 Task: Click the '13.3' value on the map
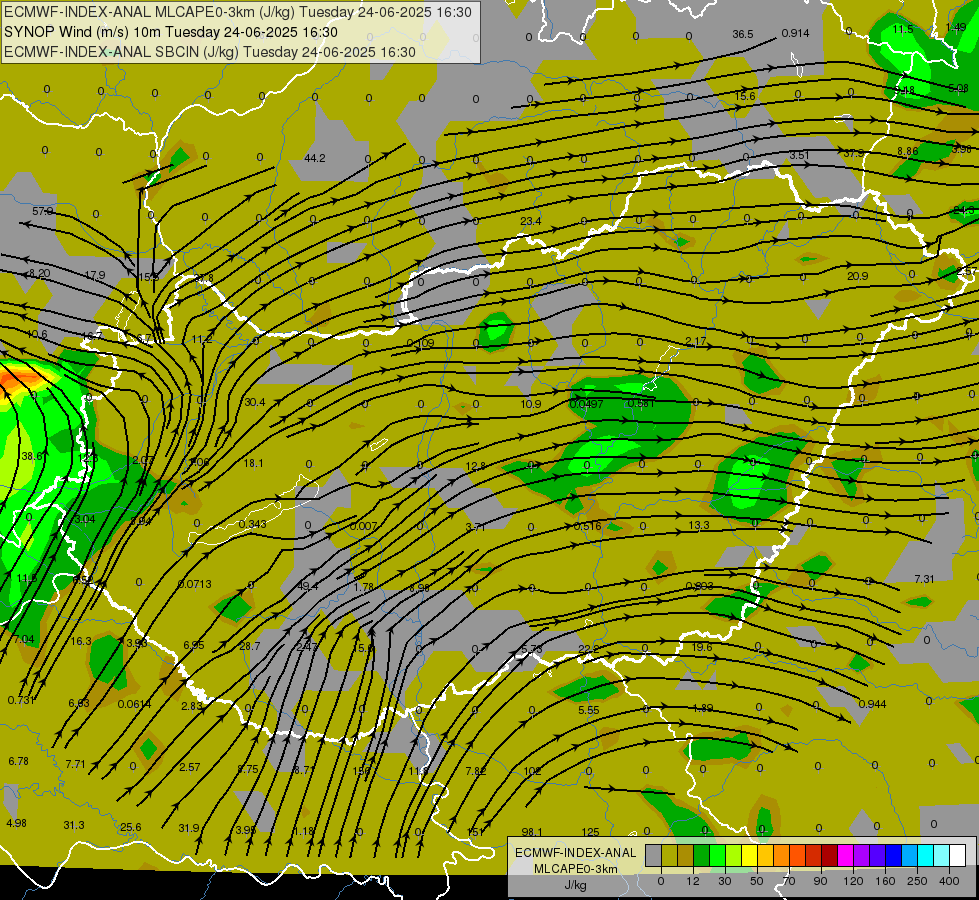pos(699,525)
